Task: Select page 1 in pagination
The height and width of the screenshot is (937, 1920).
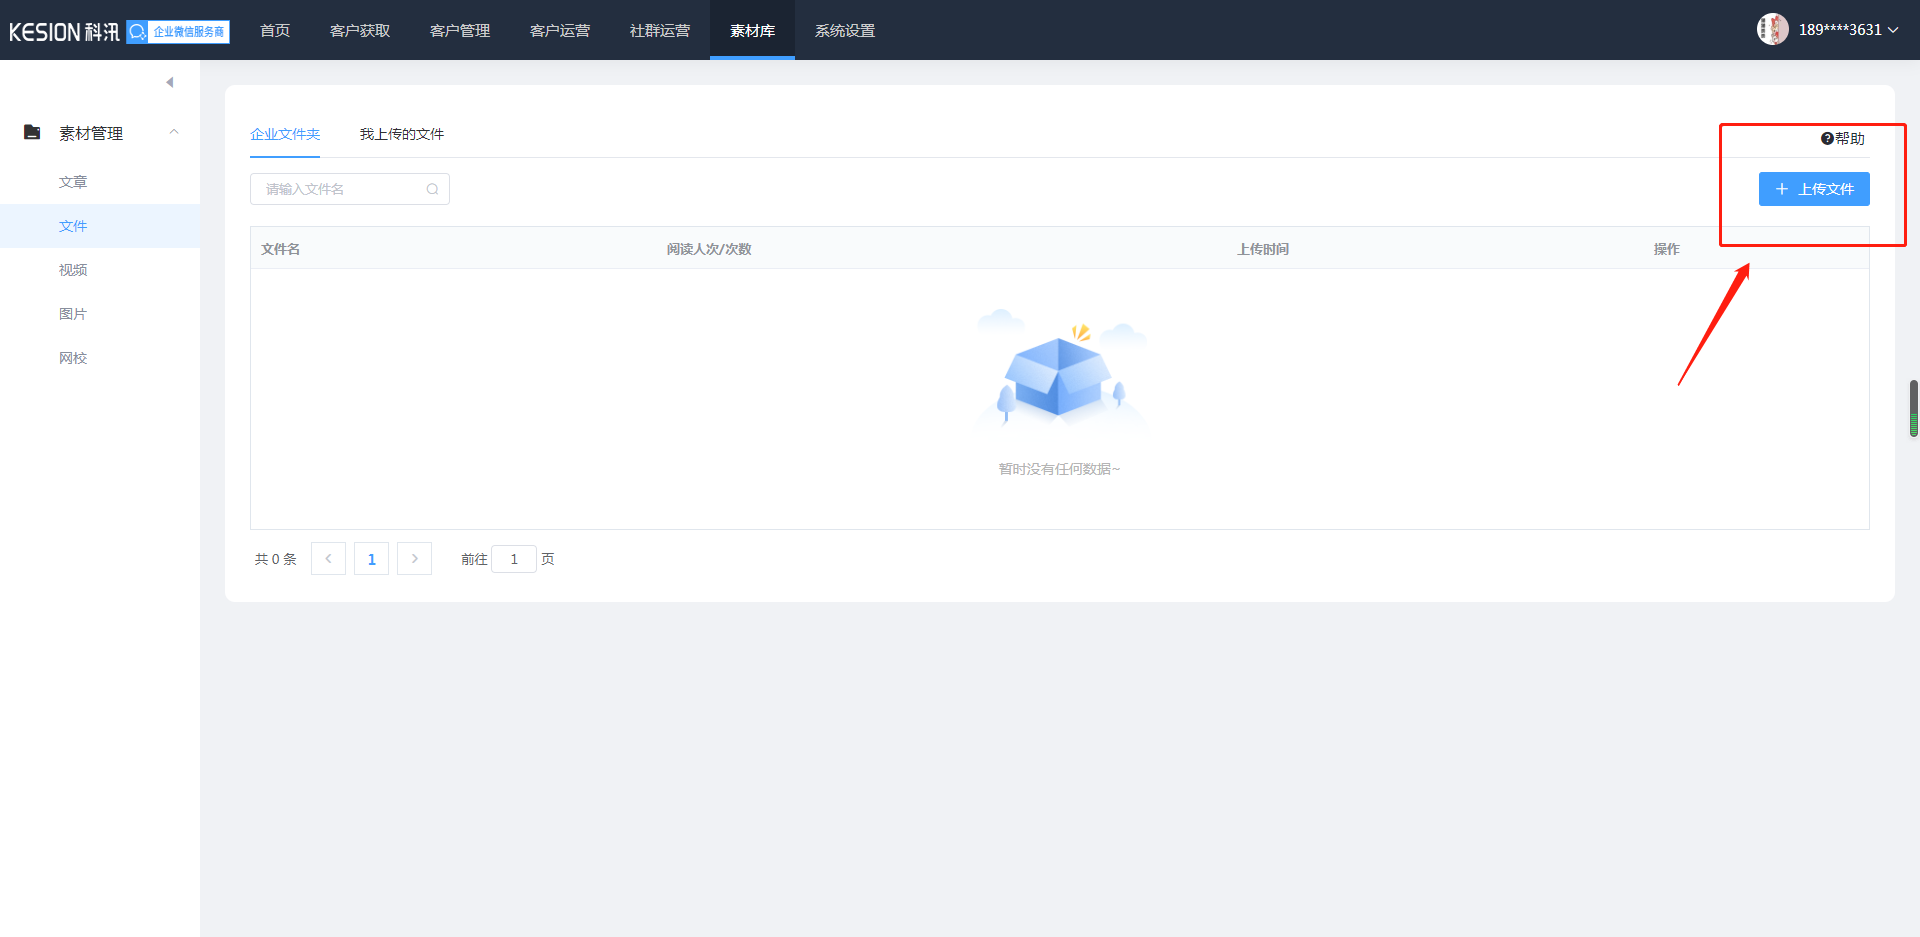Action: click(371, 559)
